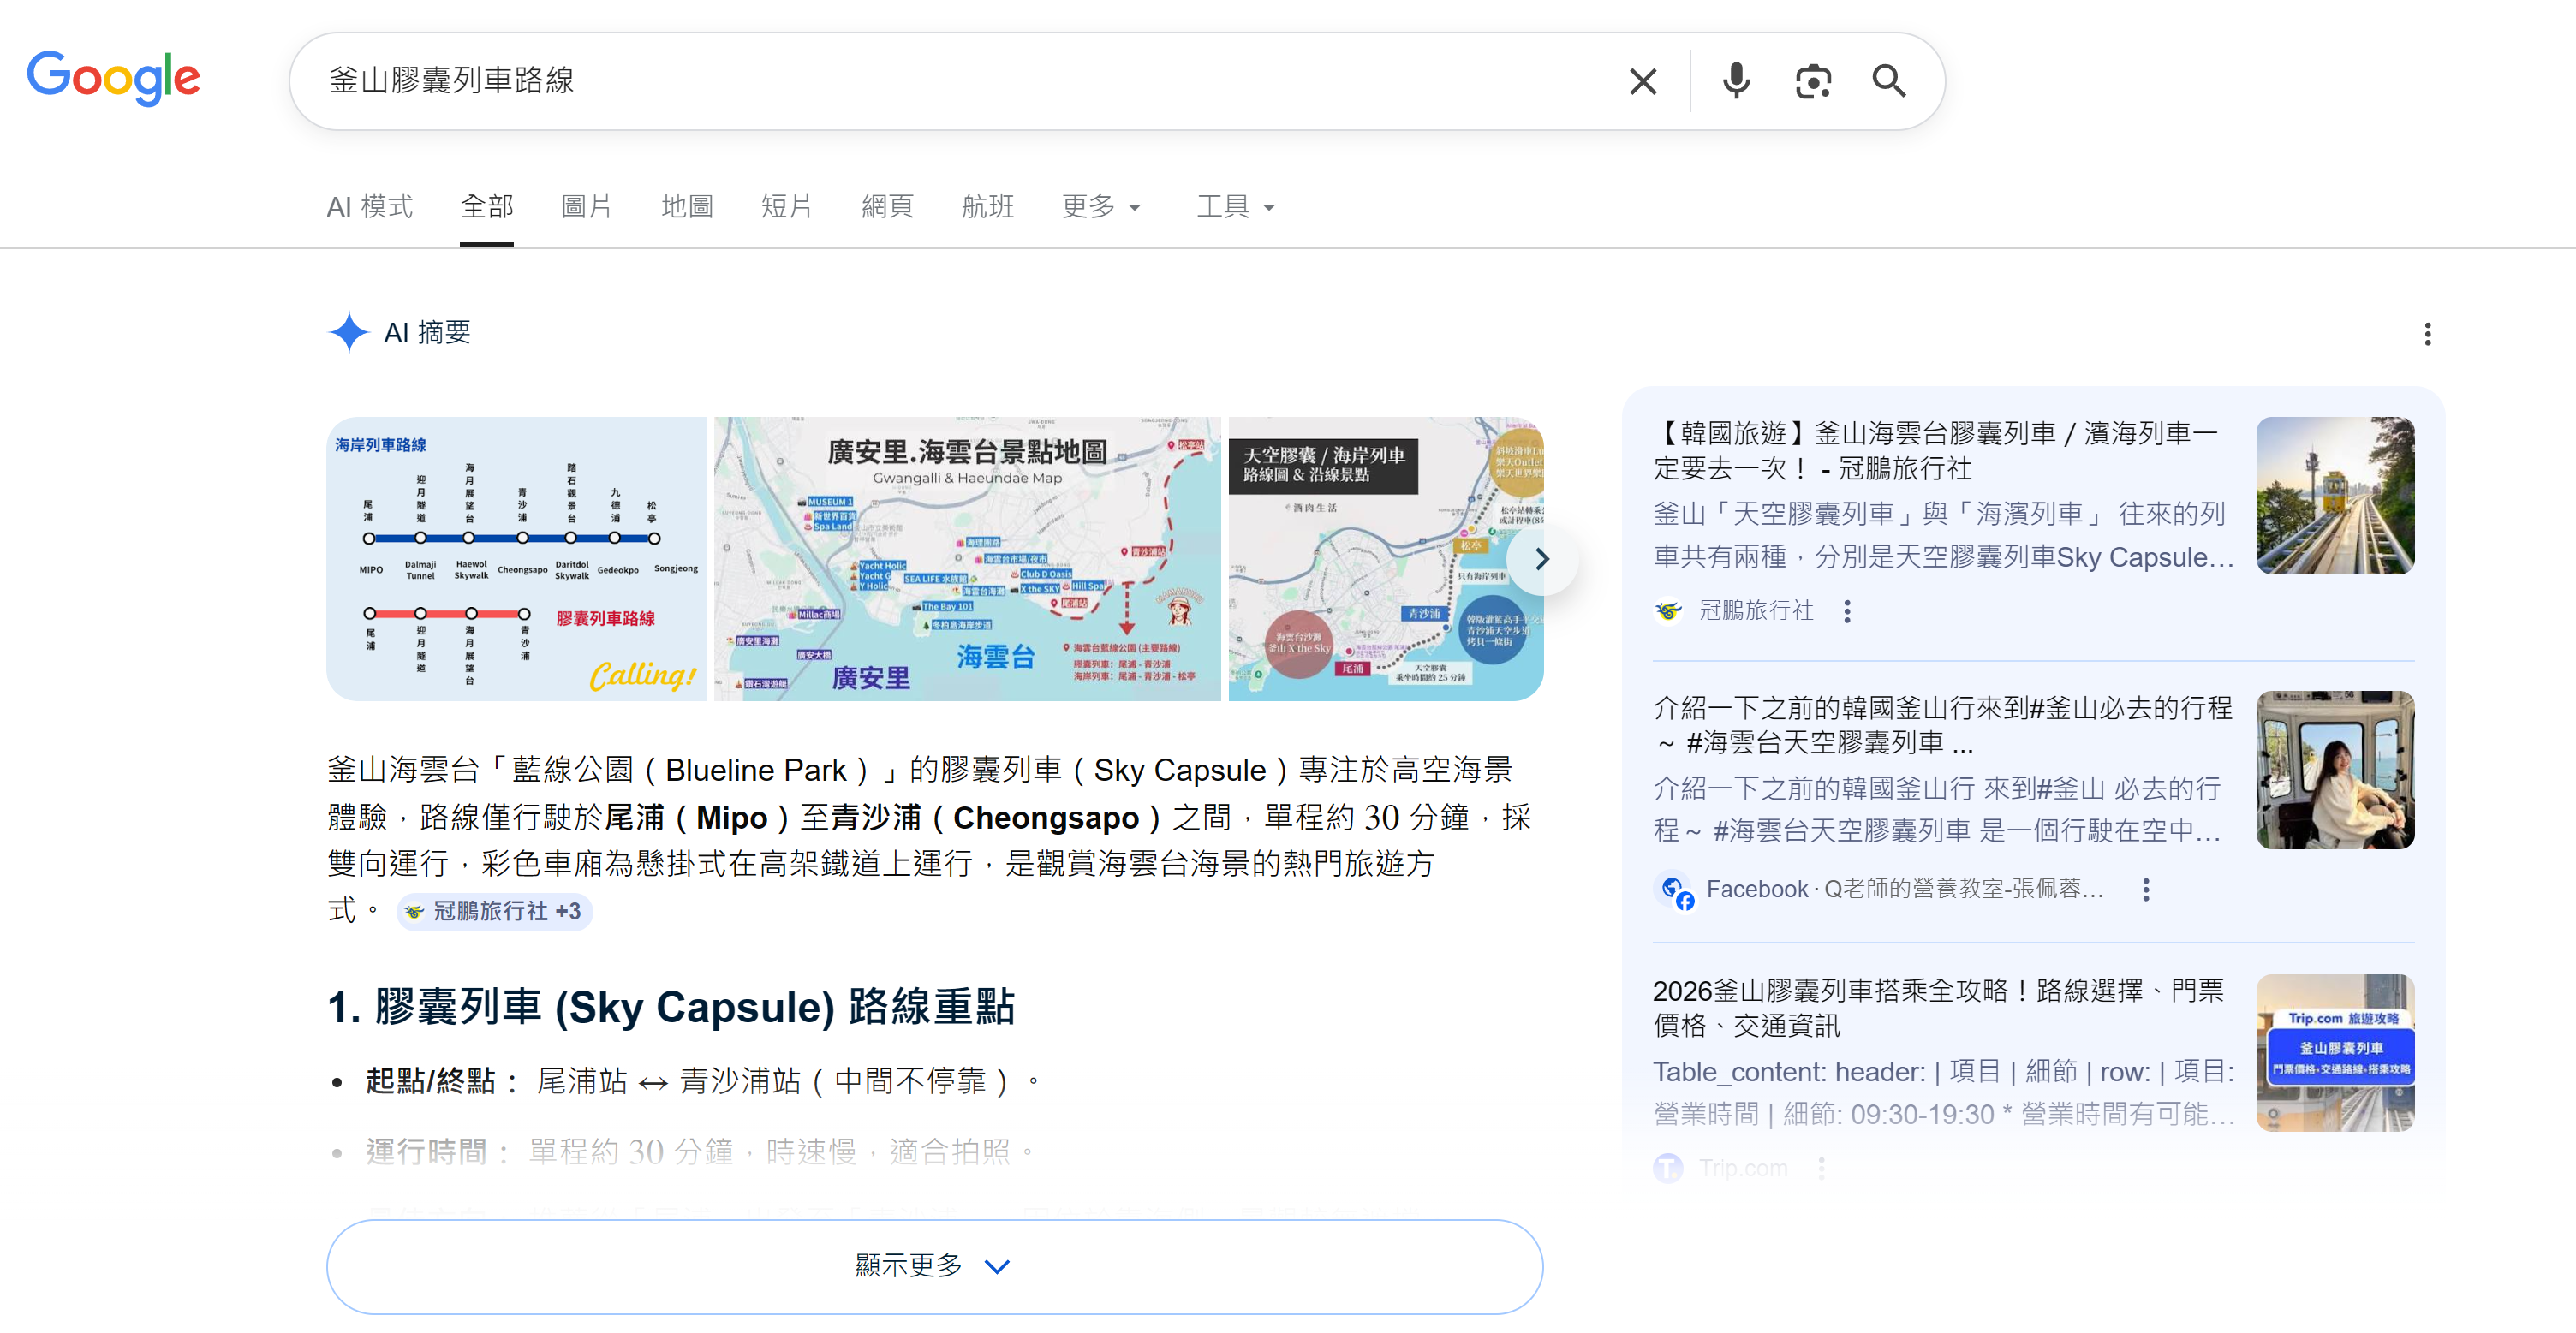
Task: Click the 冠鵬旅行社 +3 source chip
Action: tap(494, 911)
